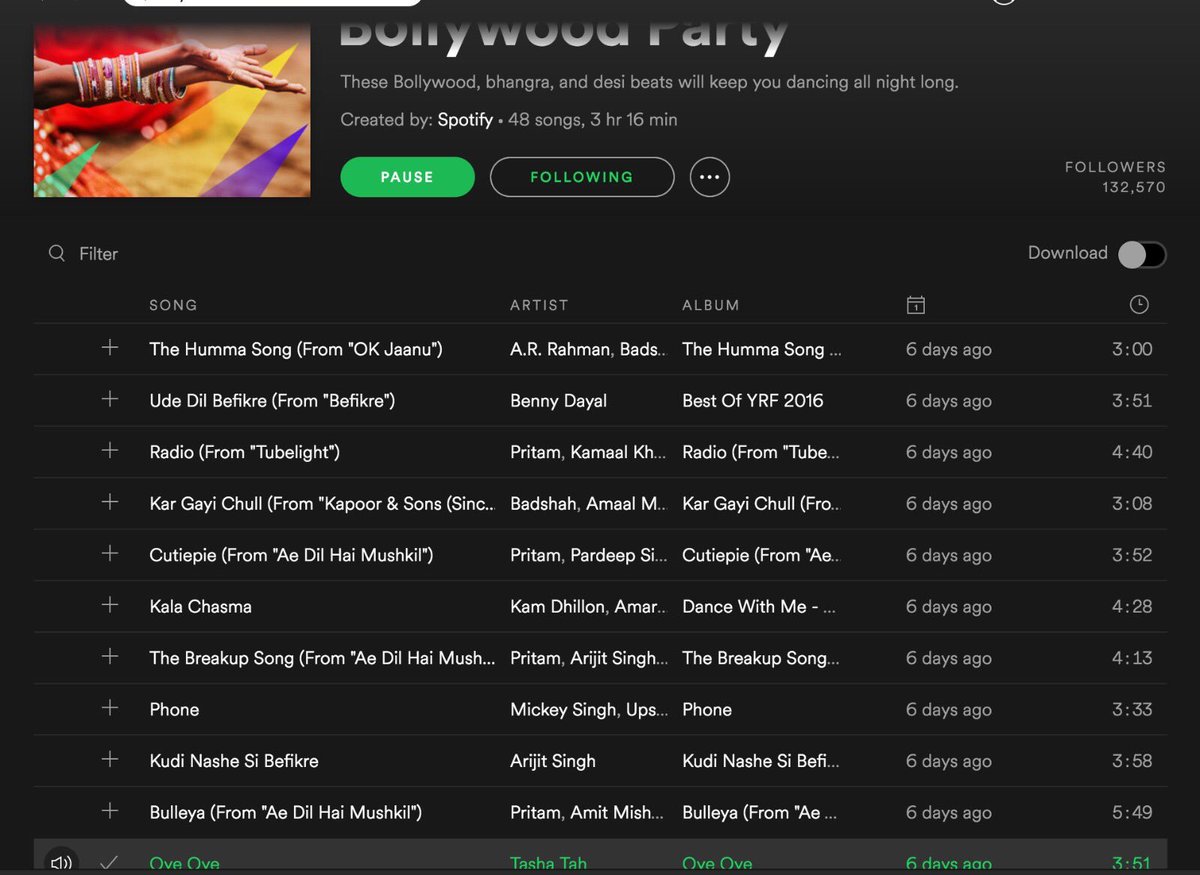Click the Spotify creator link
This screenshot has width=1200, height=875.
tap(465, 120)
